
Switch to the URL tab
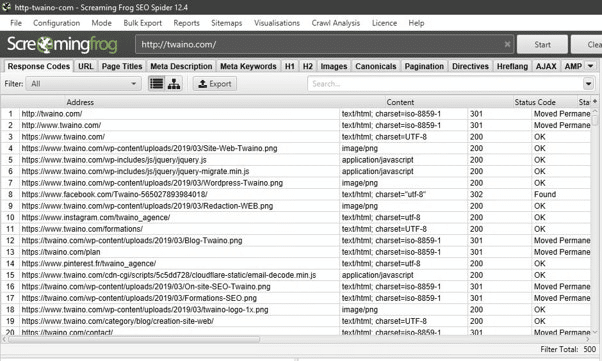click(x=86, y=66)
